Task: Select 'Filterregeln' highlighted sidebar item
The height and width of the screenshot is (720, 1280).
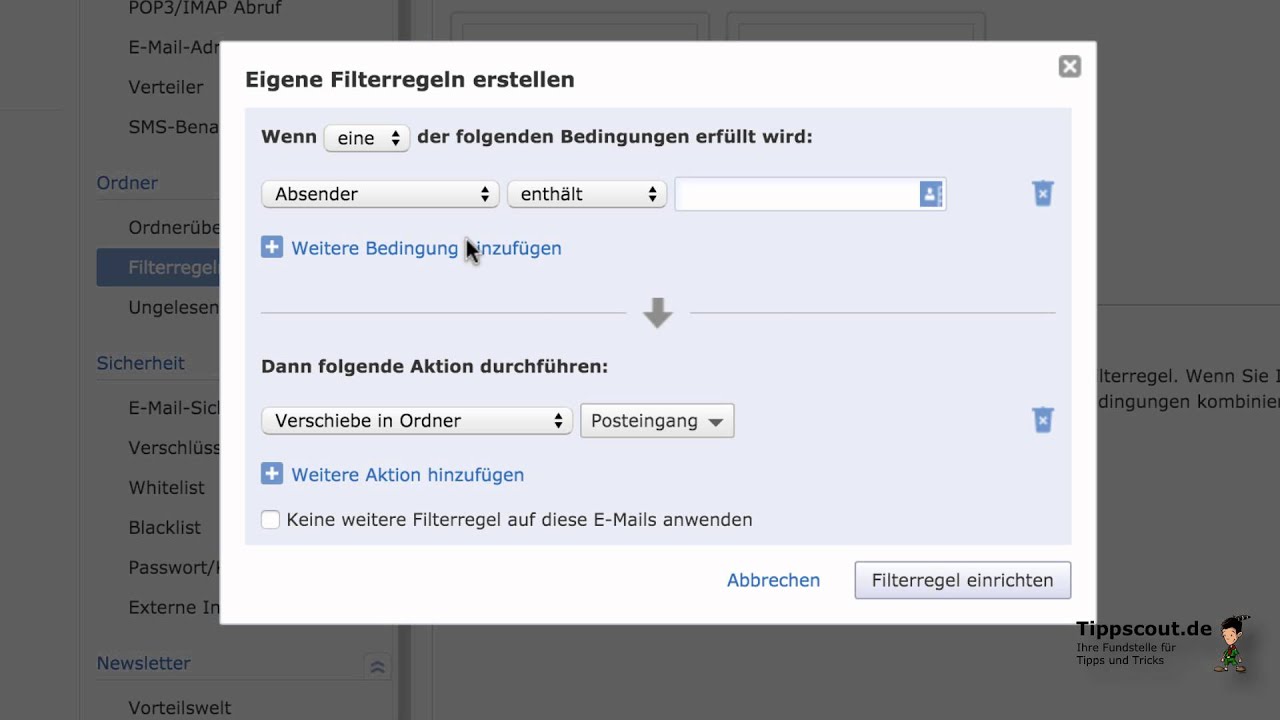Action: [x=158, y=268]
